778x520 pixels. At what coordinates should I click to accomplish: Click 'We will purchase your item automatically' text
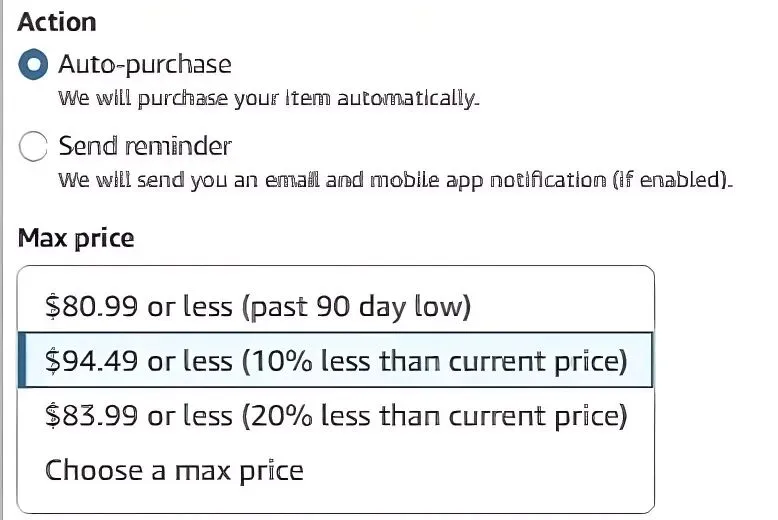tap(268, 98)
